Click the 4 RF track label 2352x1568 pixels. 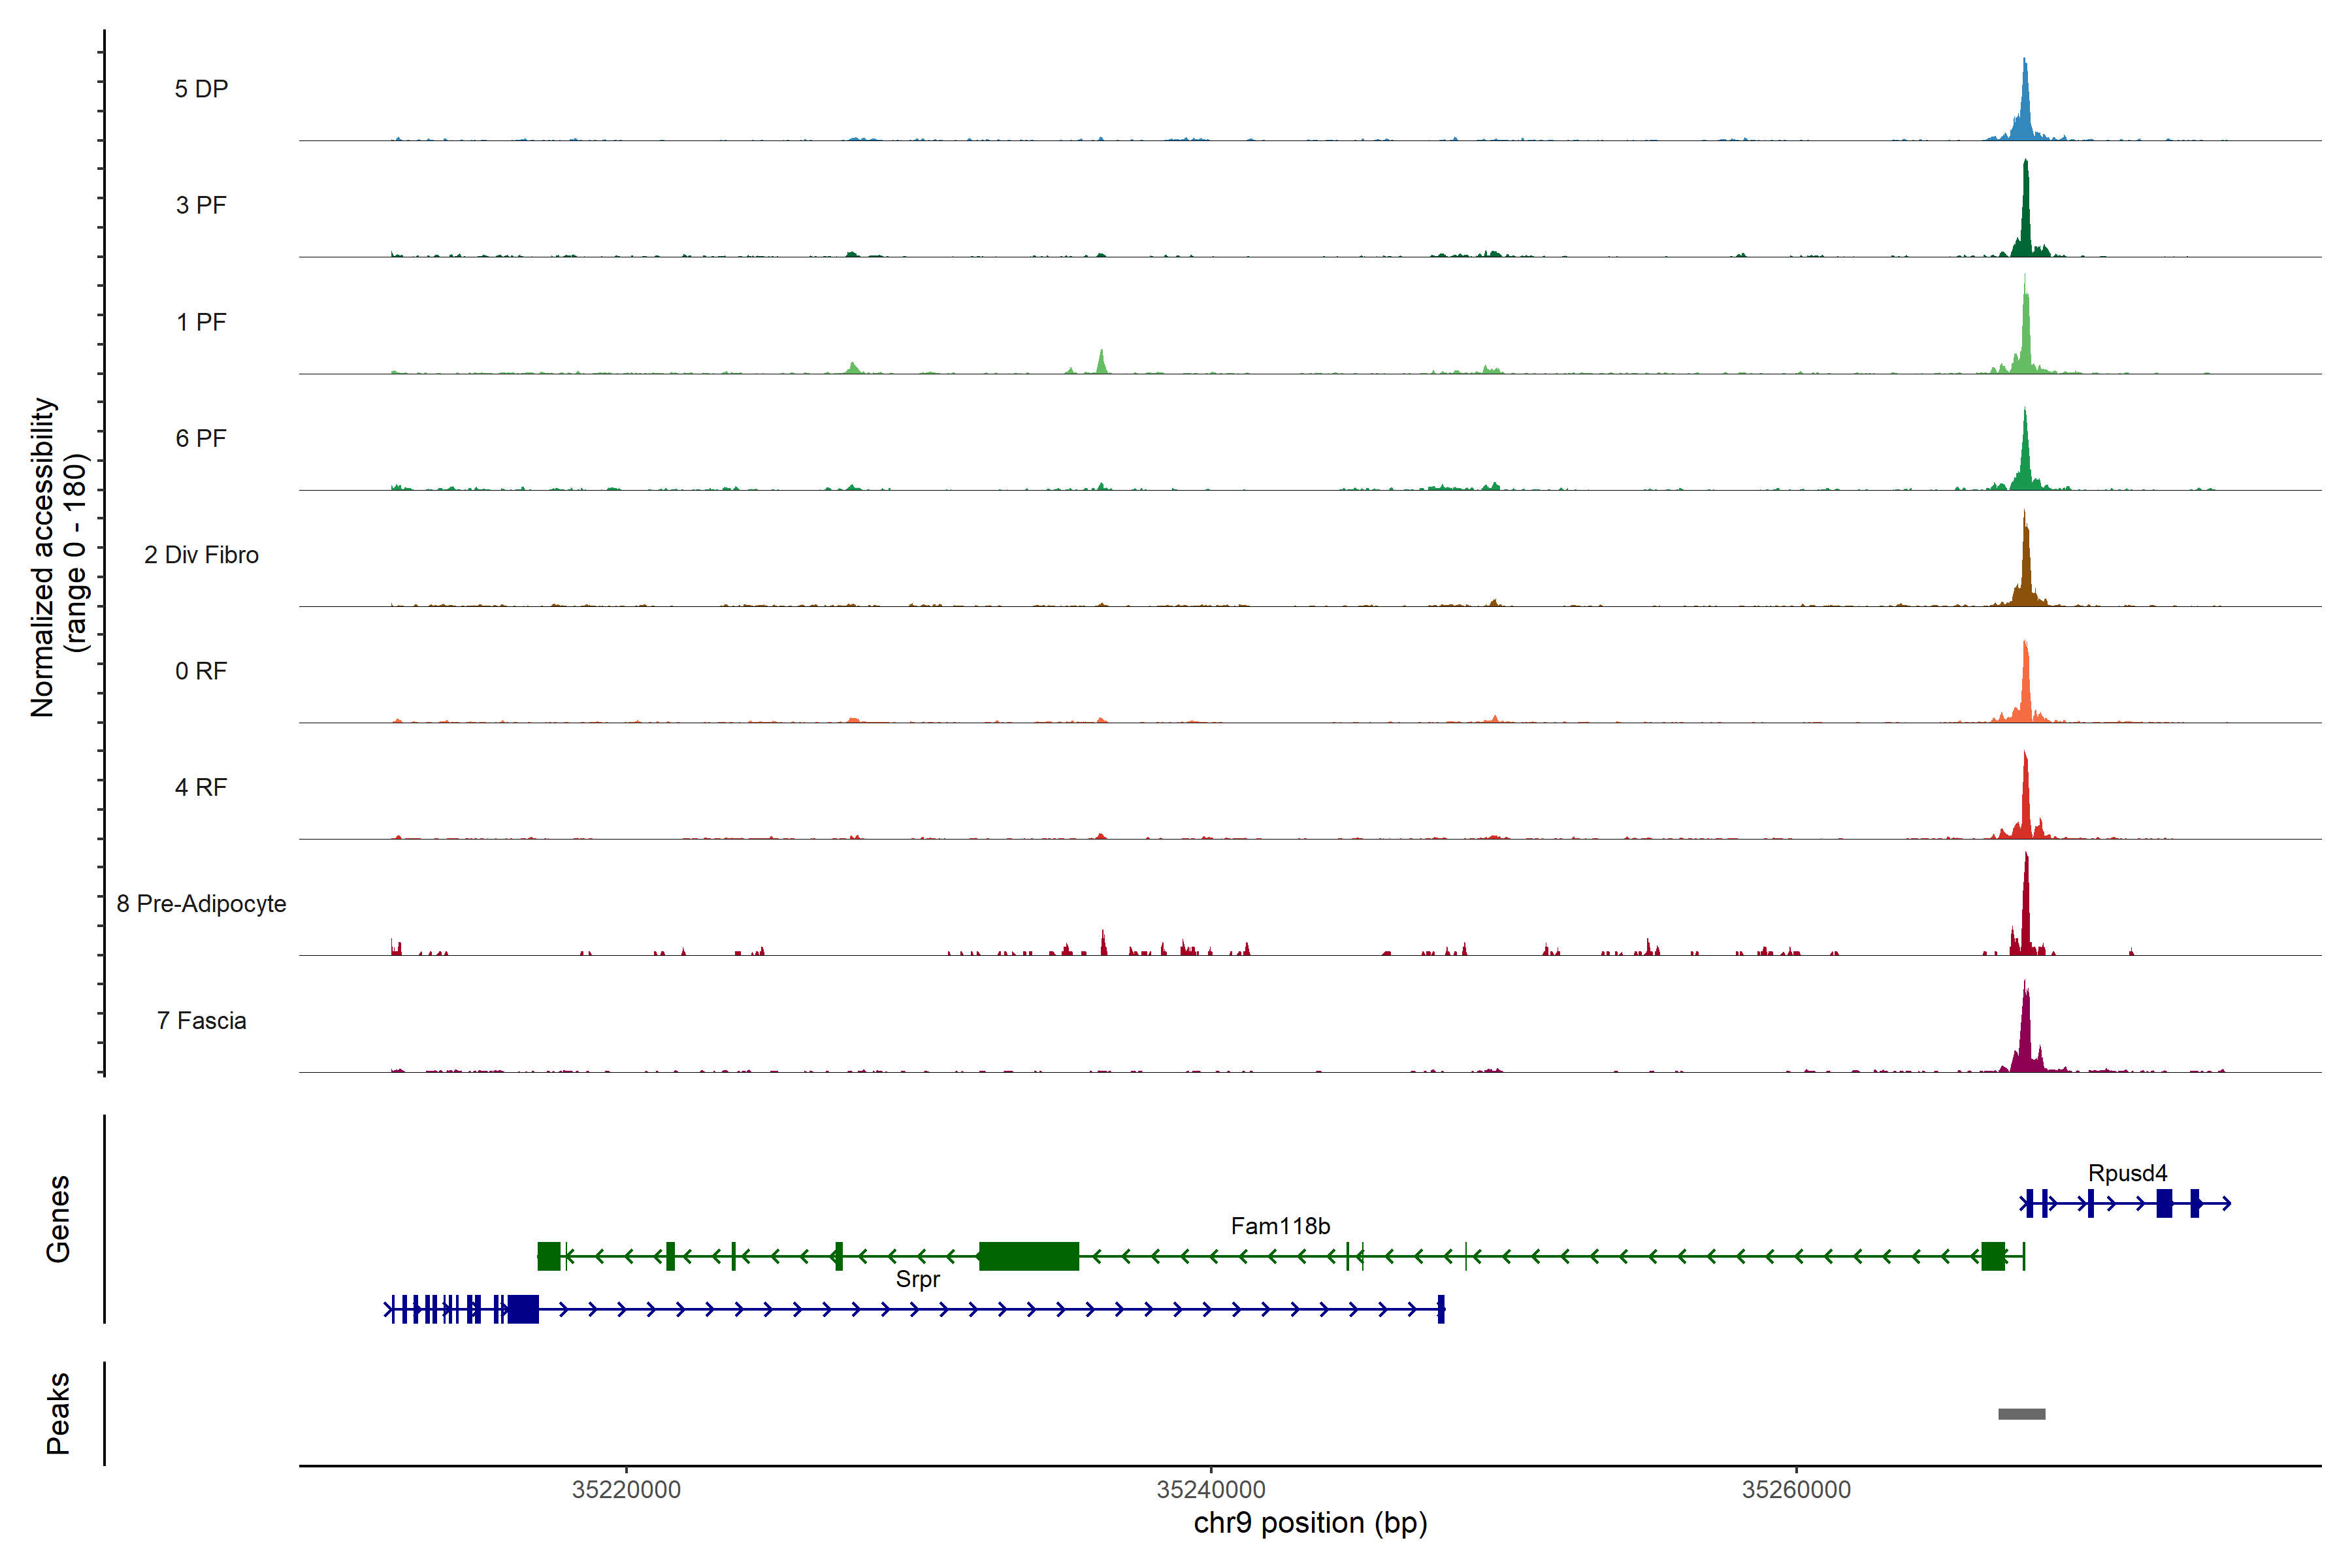(x=201, y=787)
